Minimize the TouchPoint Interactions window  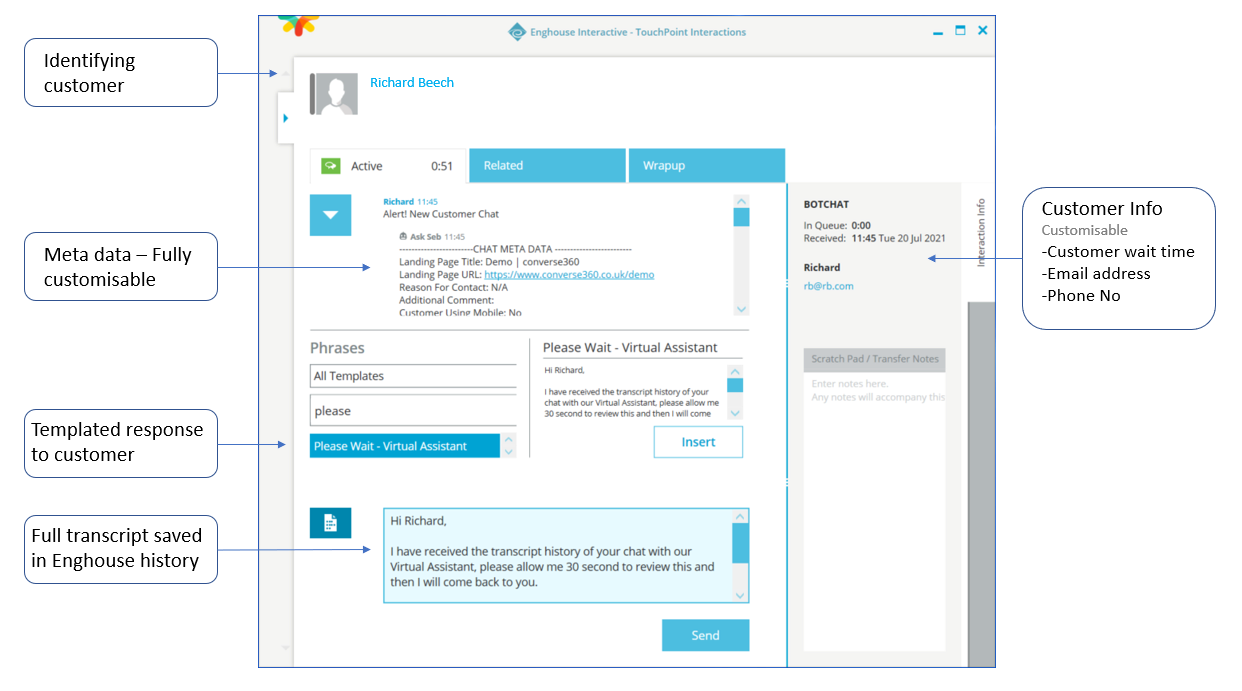coord(938,32)
